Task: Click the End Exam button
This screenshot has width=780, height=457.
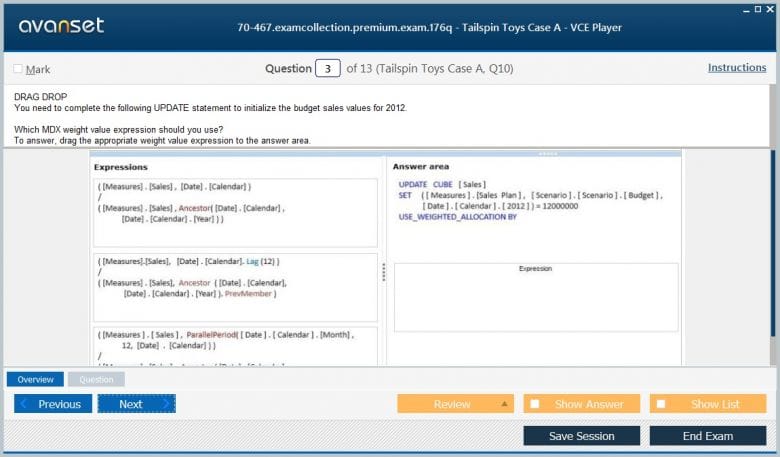Action: [708, 436]
